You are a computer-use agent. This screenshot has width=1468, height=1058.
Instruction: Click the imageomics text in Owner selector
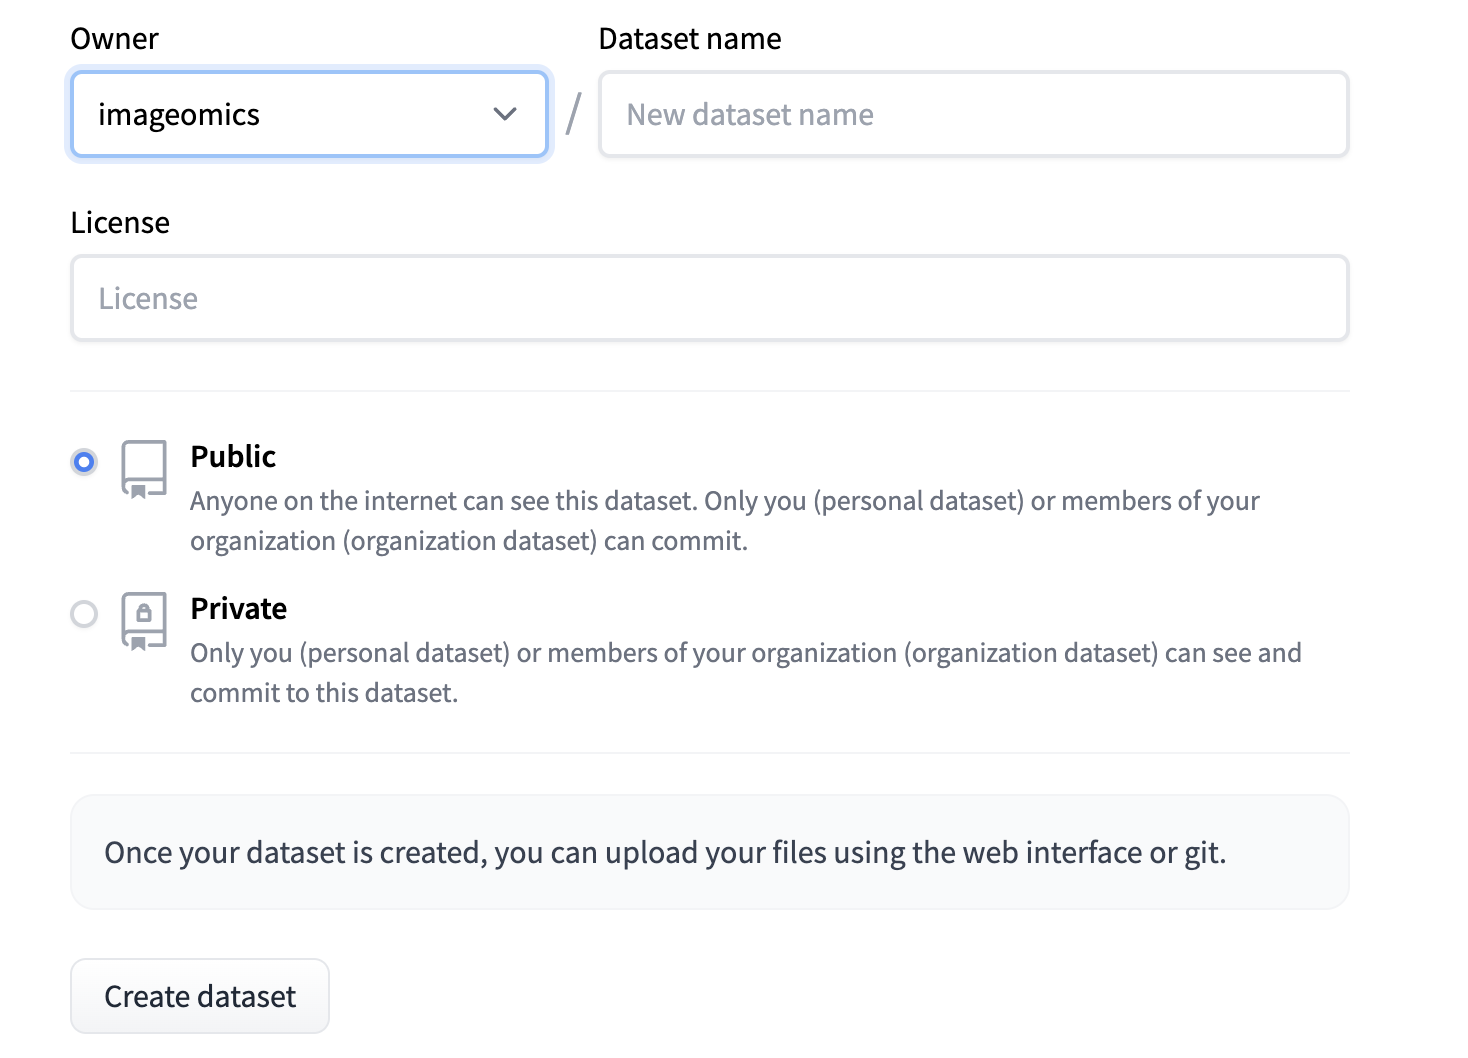(179, 115)
